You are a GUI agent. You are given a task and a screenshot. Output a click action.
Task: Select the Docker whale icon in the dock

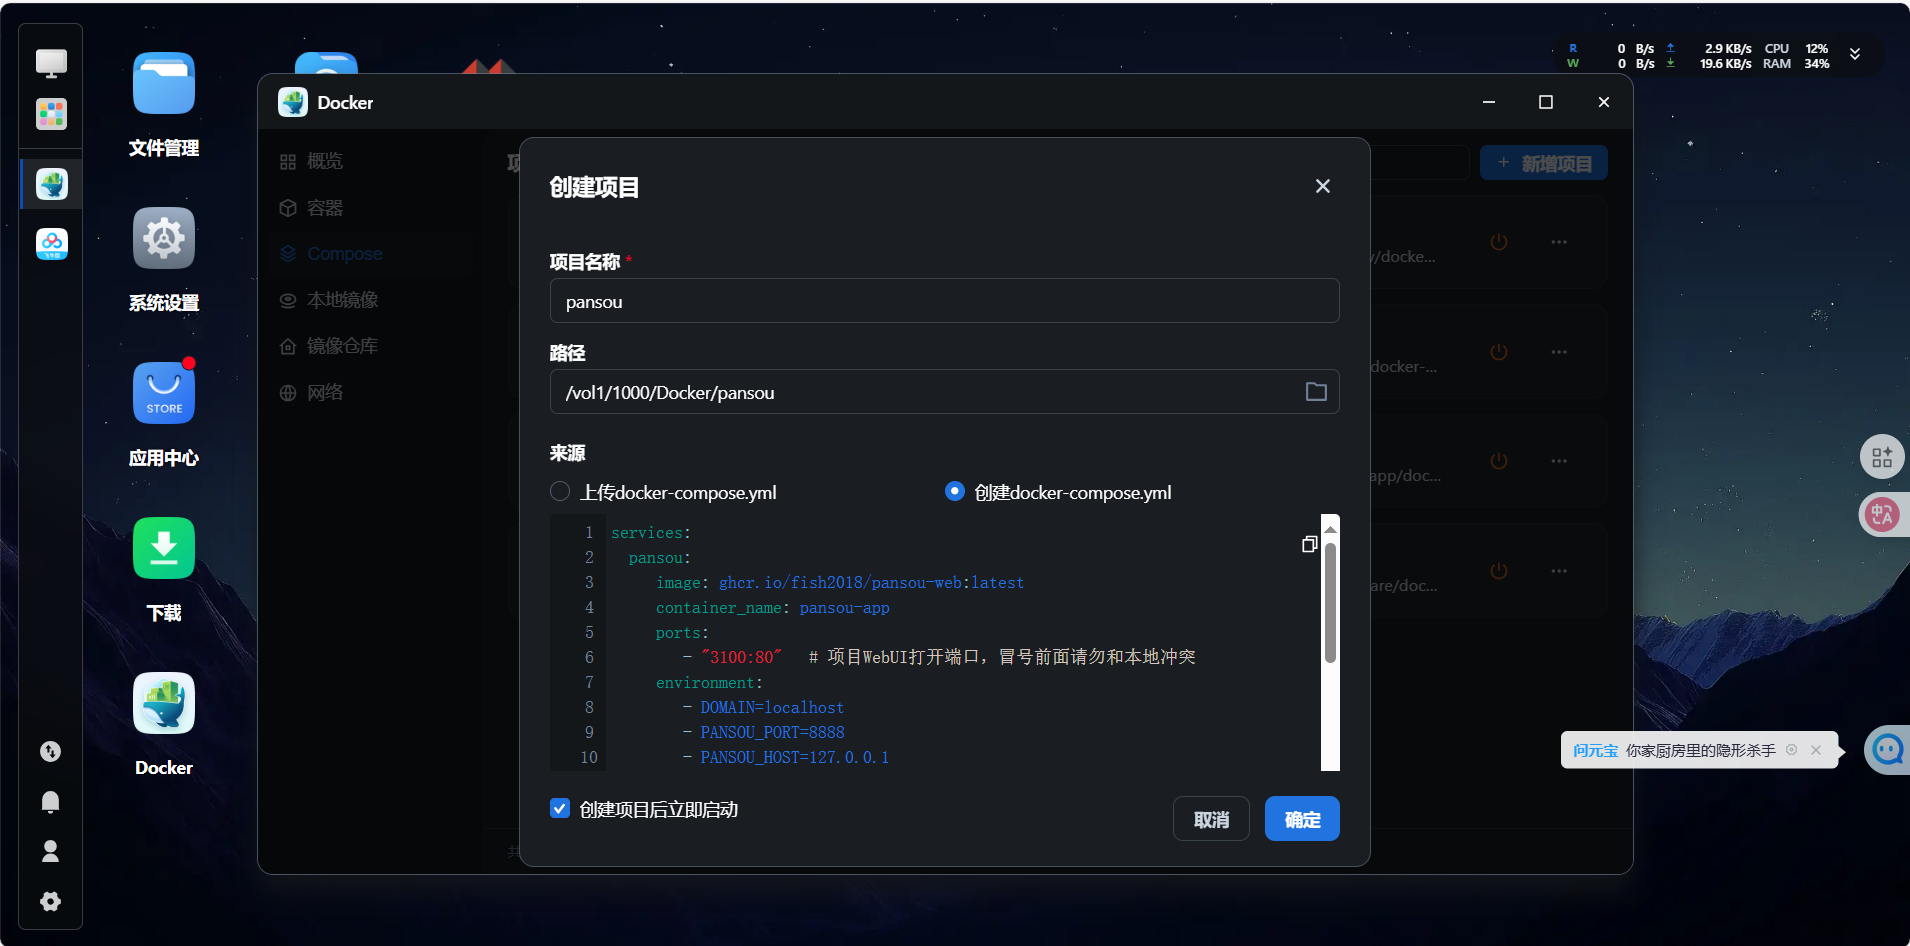51,184
